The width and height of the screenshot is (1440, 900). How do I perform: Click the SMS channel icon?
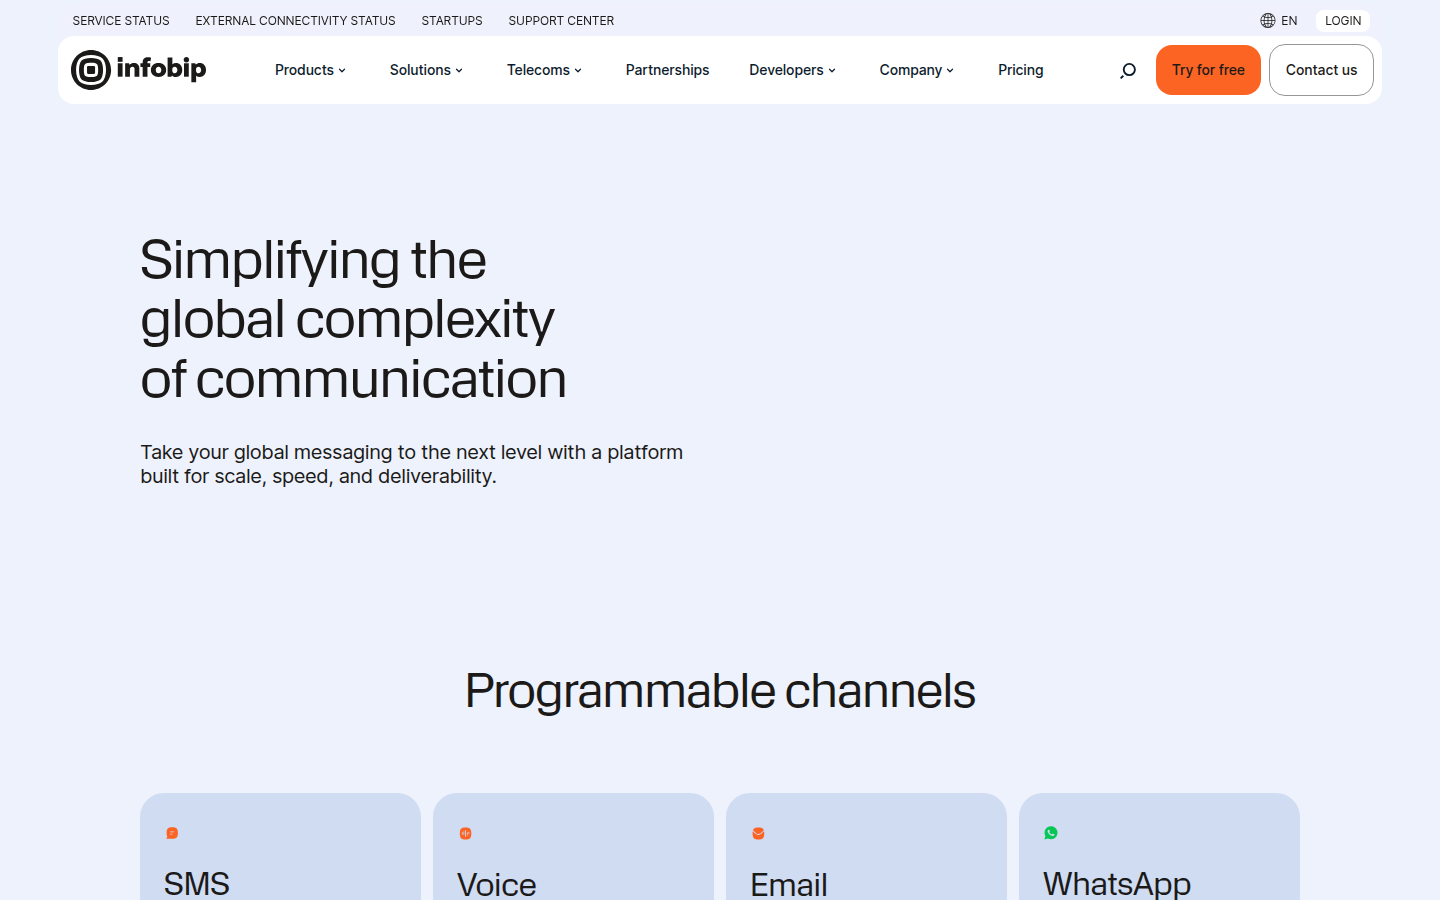[x=172, y=833]
